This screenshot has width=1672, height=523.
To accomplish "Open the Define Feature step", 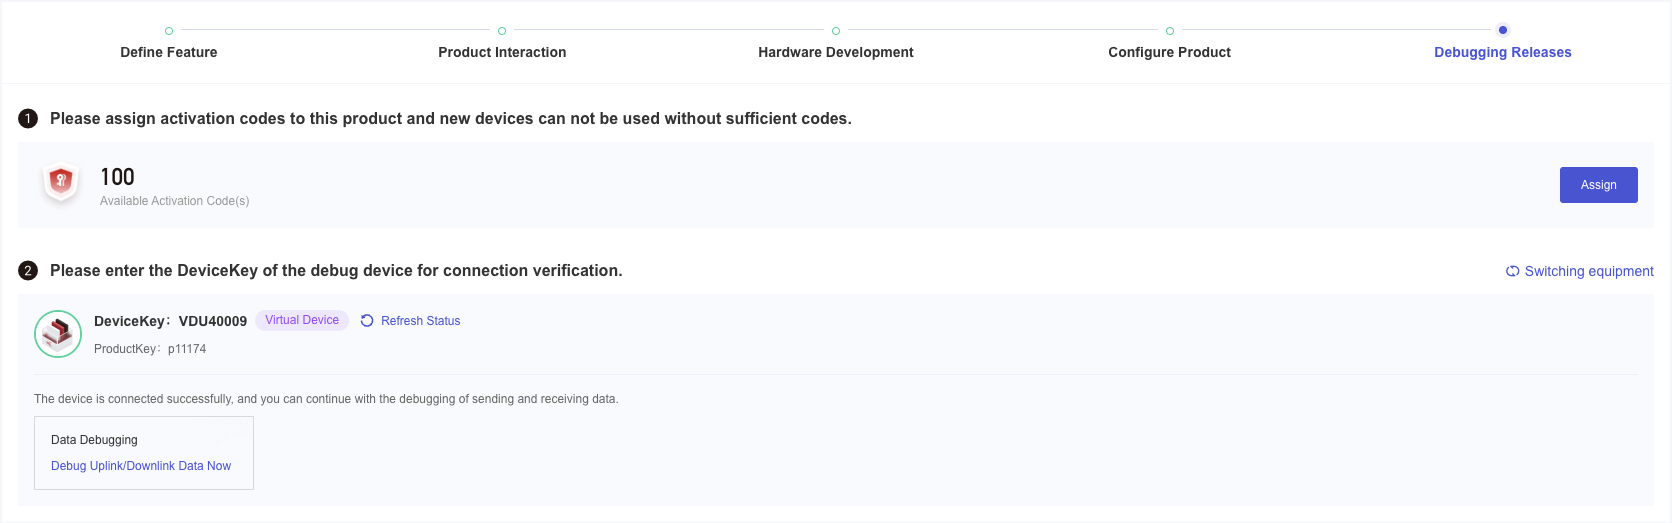I will pos(169,52).
